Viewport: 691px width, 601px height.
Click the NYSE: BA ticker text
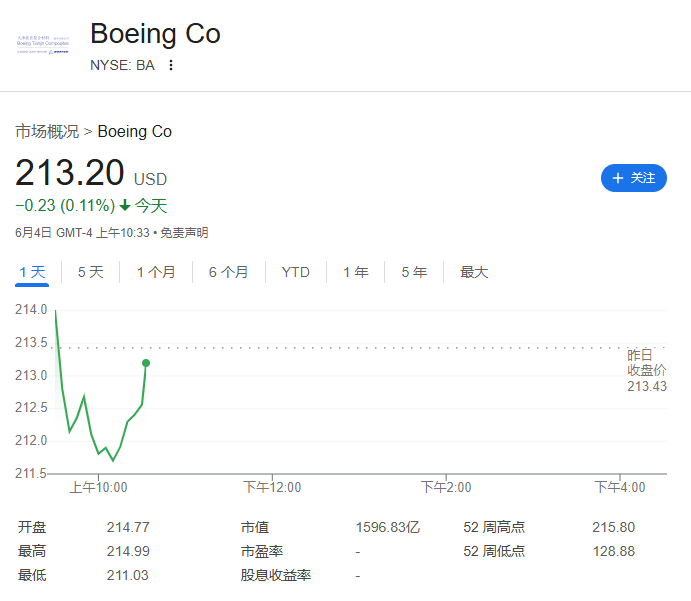pyautogui.click(x=122, y=65)
